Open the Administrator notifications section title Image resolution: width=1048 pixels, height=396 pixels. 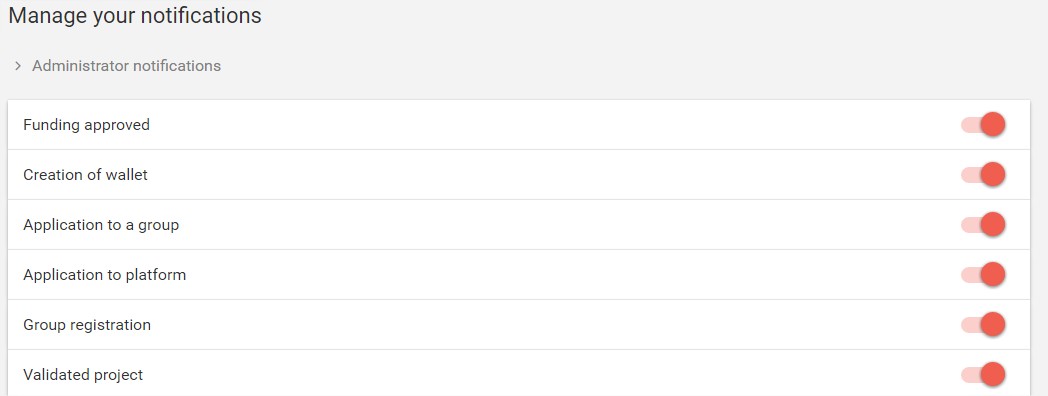tap(126, 66)
